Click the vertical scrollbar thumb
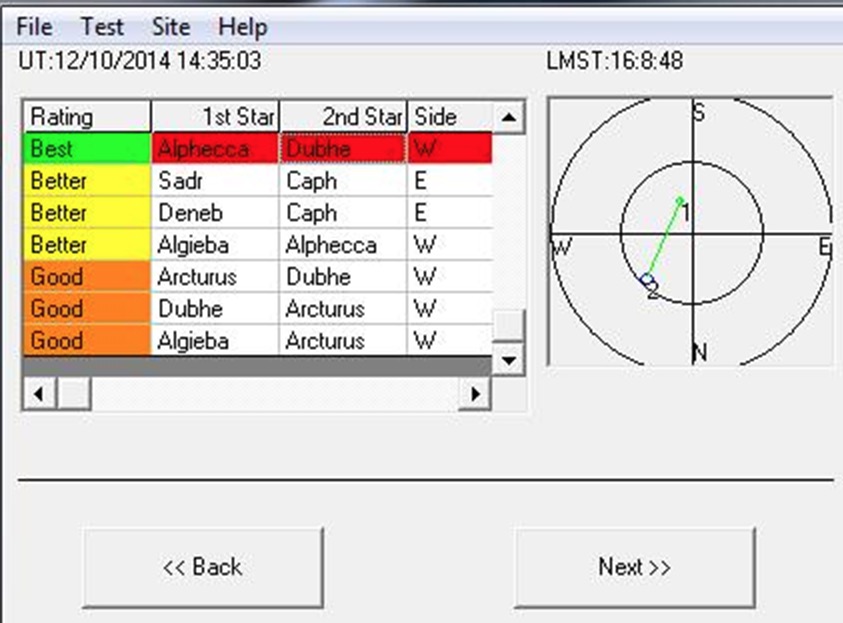Screen dimensions: 843x623 508,325
